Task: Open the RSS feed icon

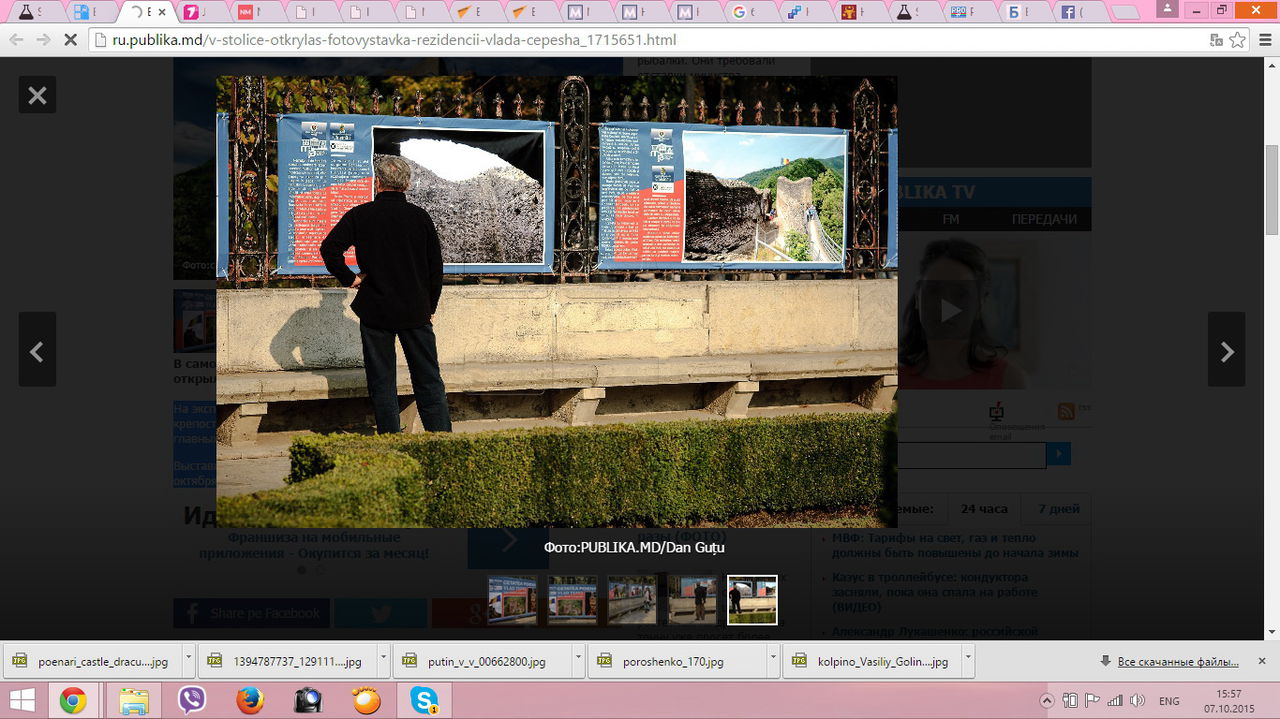Action: point(1066,411)
